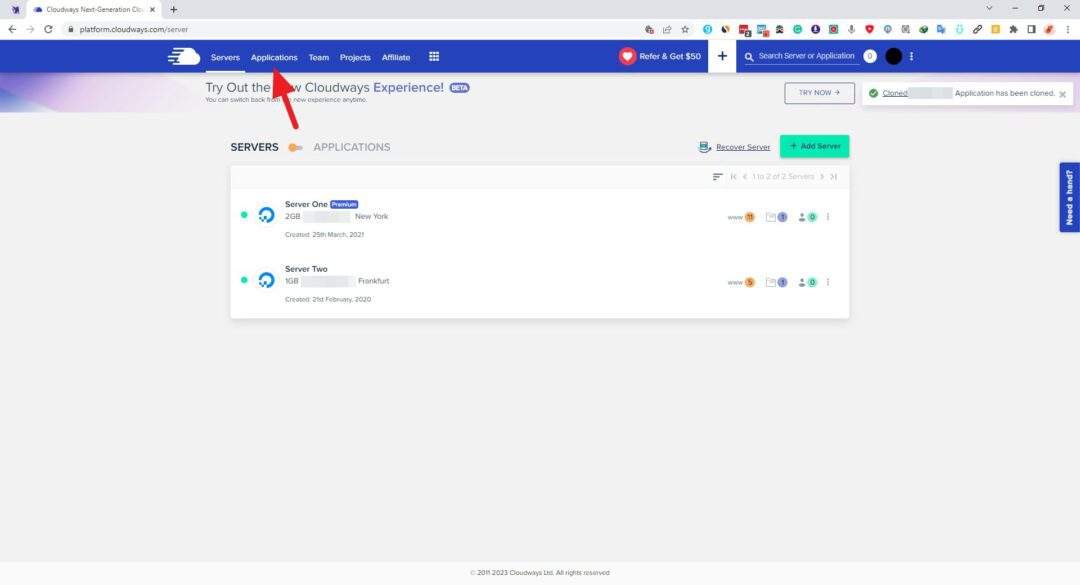This screenshot has width=1080, height=585.
Task: Click the Cloudways cloud logo
Action: coord(184,57)
